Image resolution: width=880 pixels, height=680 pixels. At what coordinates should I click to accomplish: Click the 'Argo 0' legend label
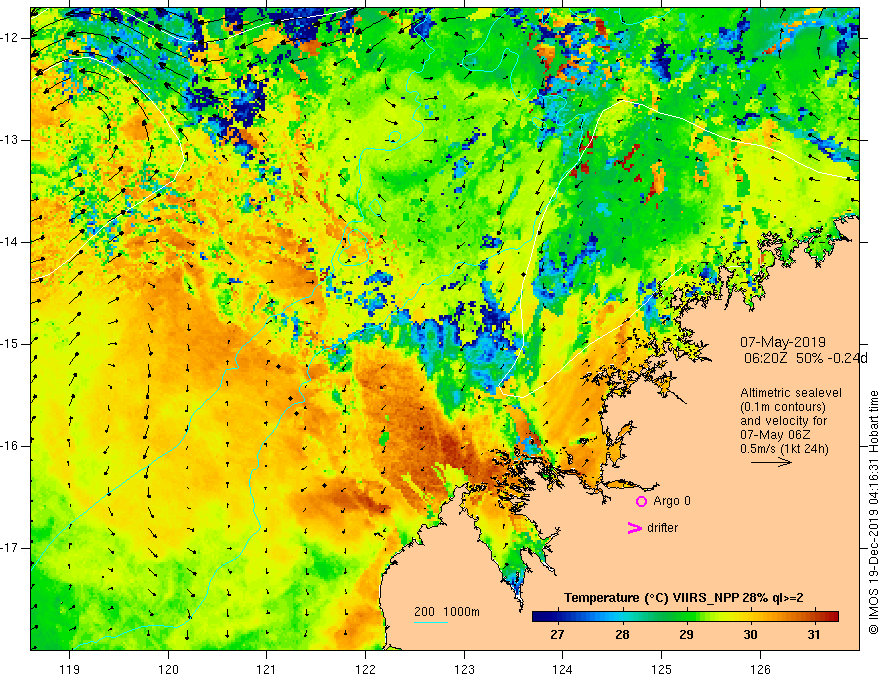click(x=672, y=501)
